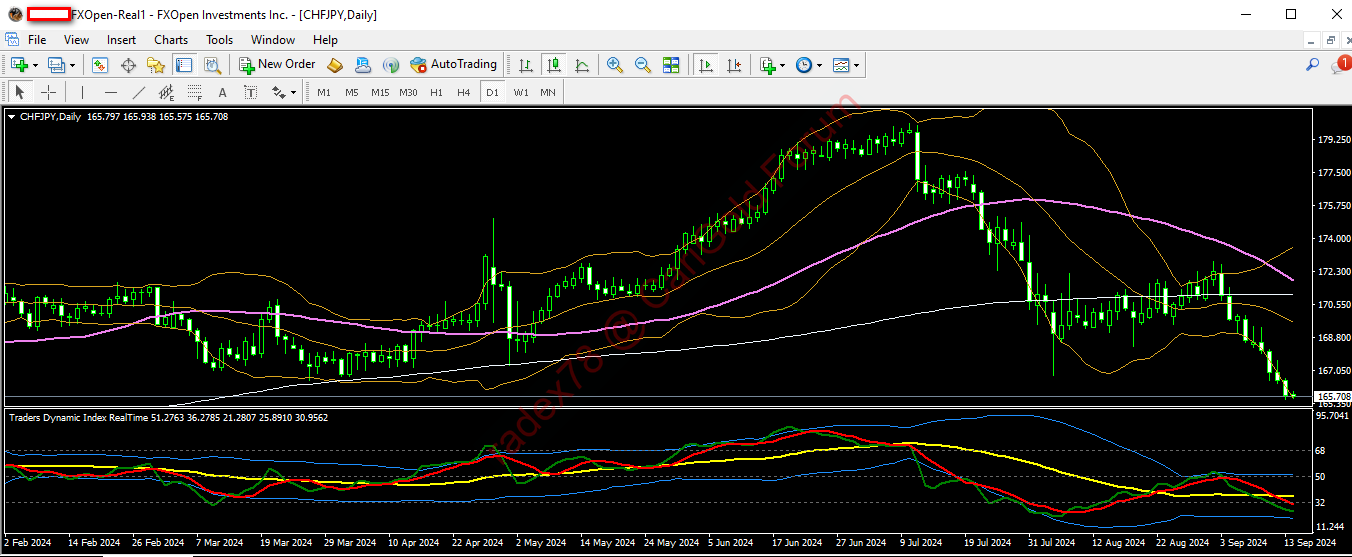The image size is (1352, 557).
Task: Switch to candlestick chart display
Action: 553,65
